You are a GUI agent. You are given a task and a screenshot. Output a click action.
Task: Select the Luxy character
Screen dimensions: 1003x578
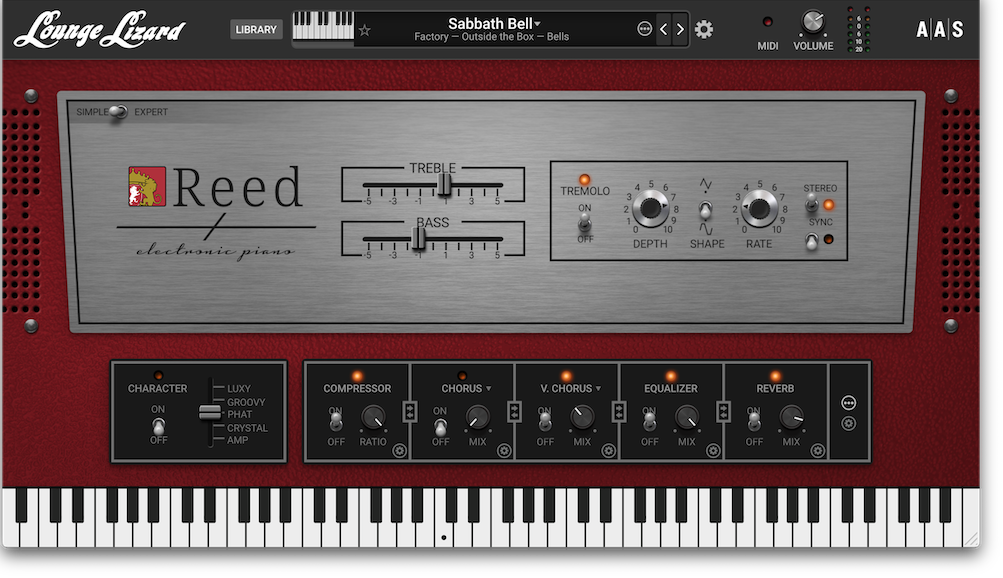click(239, 388)
